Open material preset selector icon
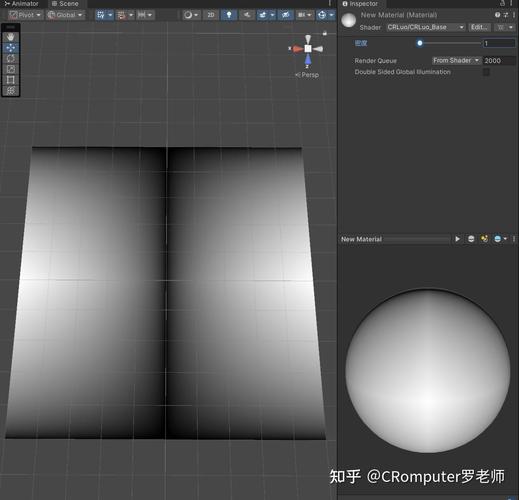519x500 pixels. click(x=506, y=15)
